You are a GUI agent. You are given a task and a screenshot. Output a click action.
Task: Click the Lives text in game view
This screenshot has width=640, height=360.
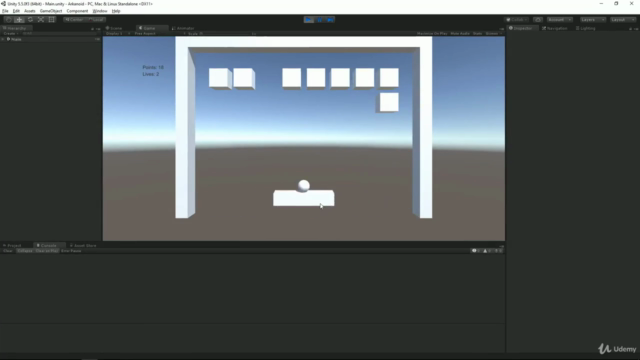(x=151, y=74)
